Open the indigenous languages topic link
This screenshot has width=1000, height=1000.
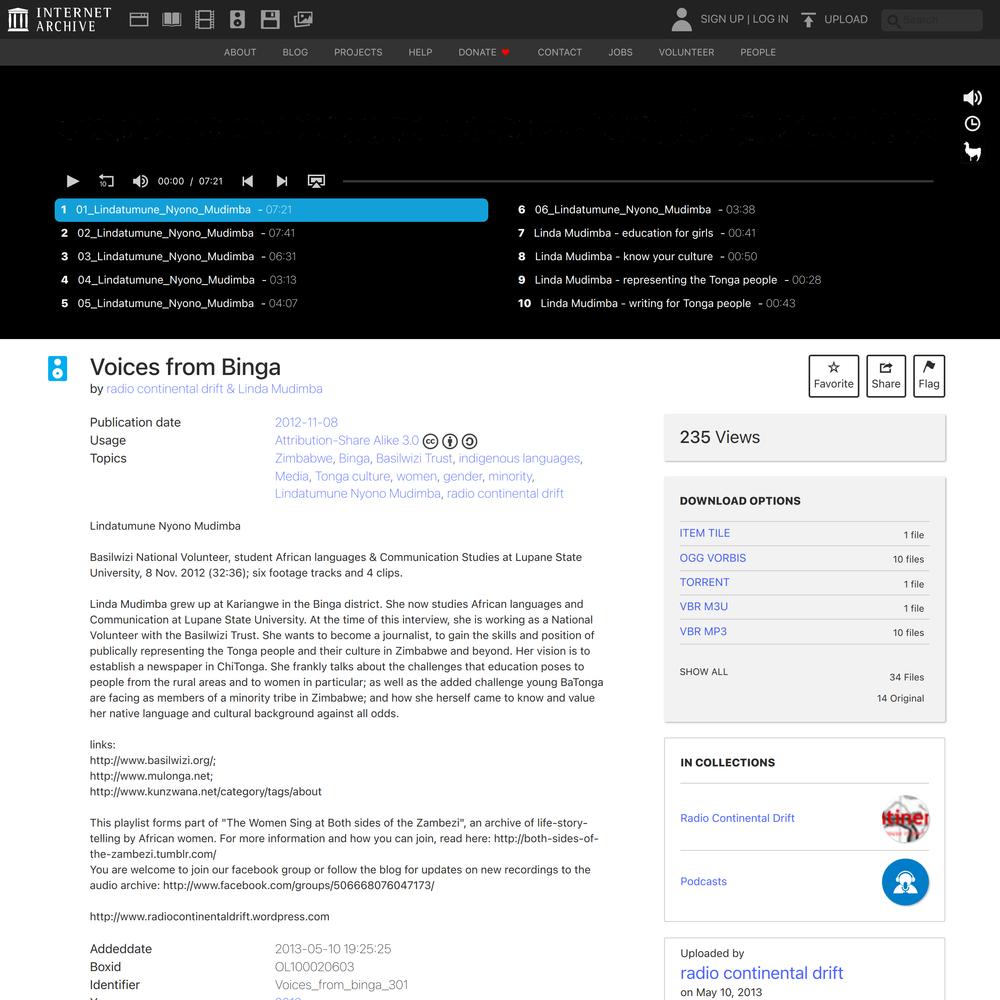tap(519, 459)
